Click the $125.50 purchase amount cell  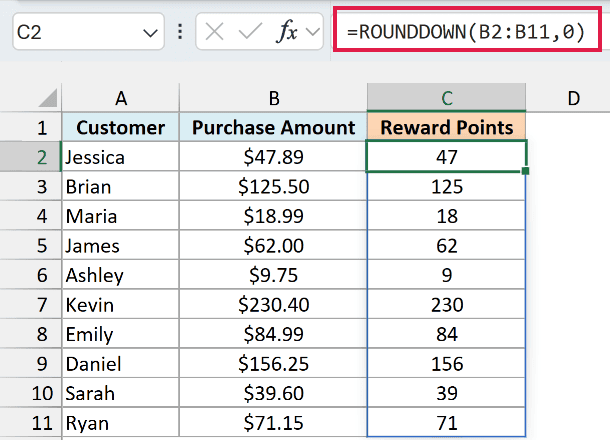point(273,187)
